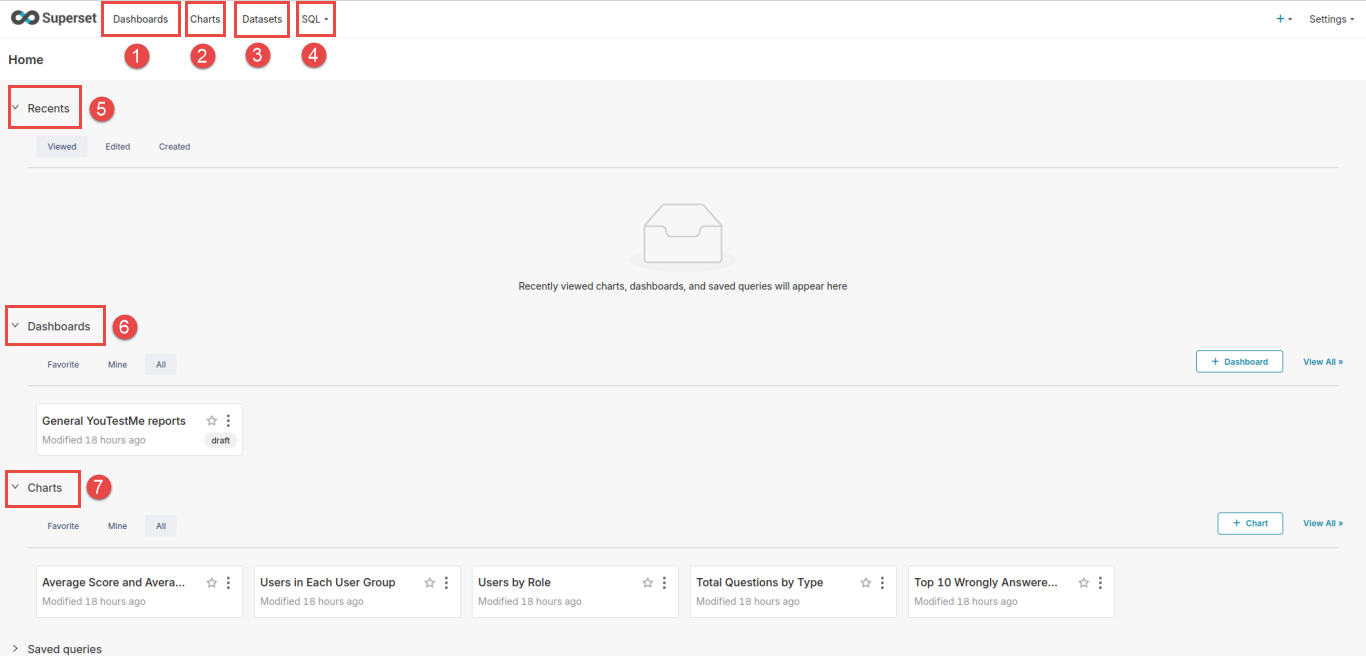Open the Top 10 Wrongly Answere… chart
Image resolution: width=1366 pixels, height=656 pixels.
(x=1011, y=592)
